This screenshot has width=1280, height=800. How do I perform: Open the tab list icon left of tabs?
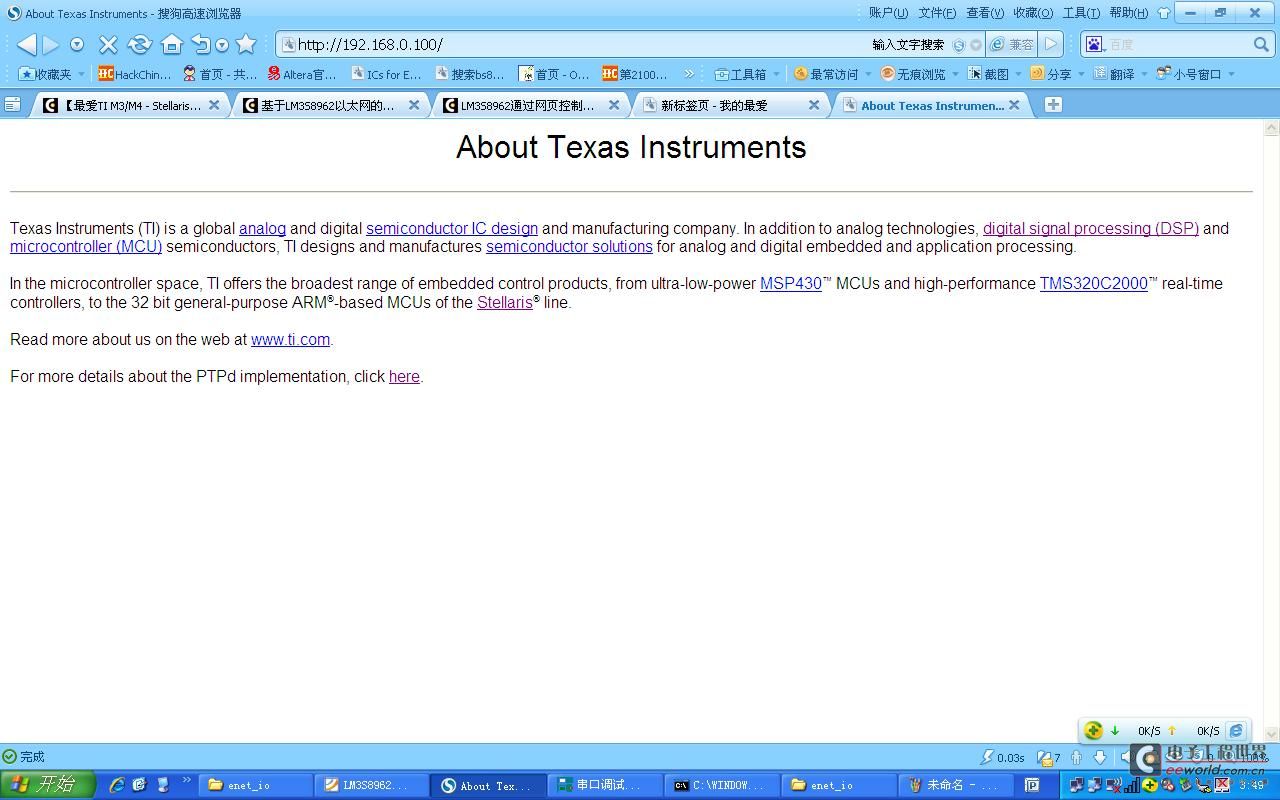12,104
